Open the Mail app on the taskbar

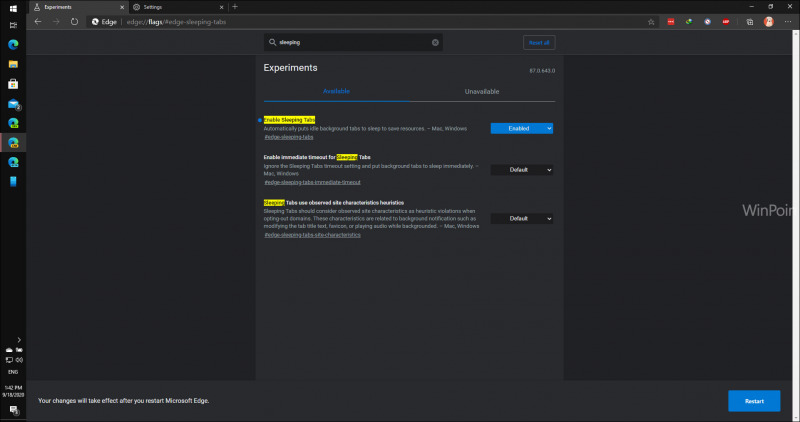click(x=13, y=104)
